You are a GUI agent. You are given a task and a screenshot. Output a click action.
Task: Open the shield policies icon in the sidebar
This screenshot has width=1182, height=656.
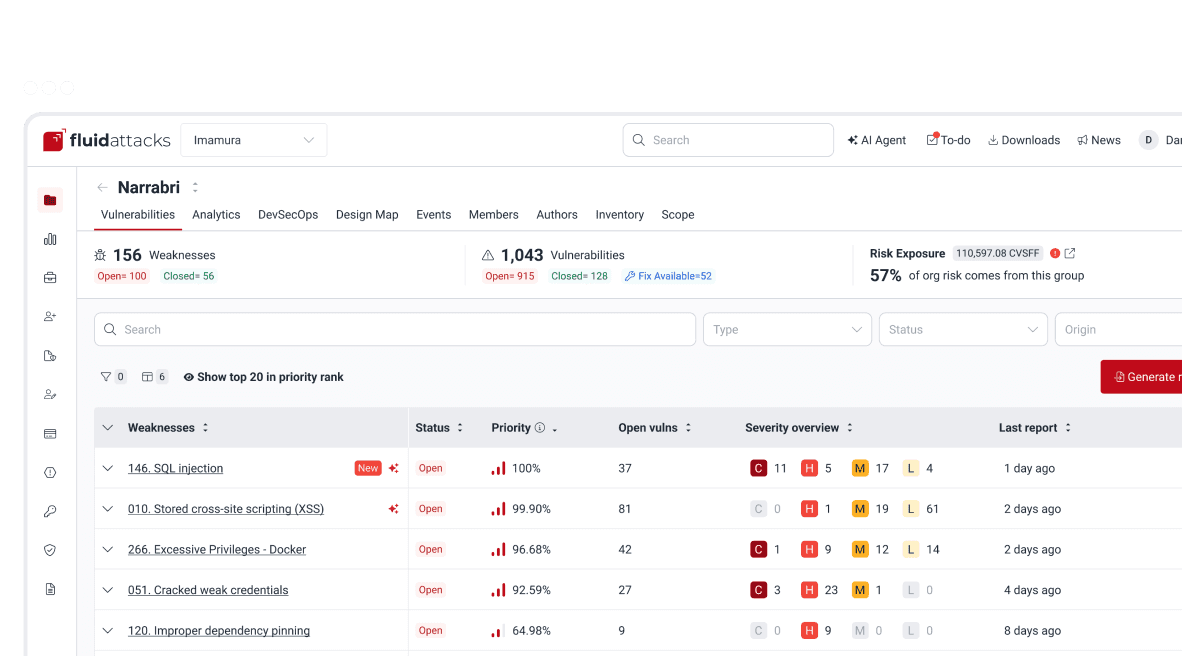point(50,549)
